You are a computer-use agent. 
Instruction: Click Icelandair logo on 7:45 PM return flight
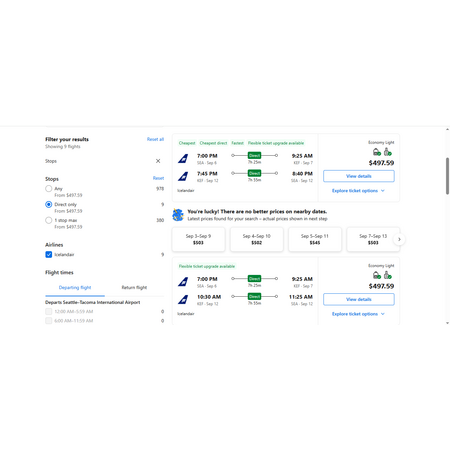(183, 176)
